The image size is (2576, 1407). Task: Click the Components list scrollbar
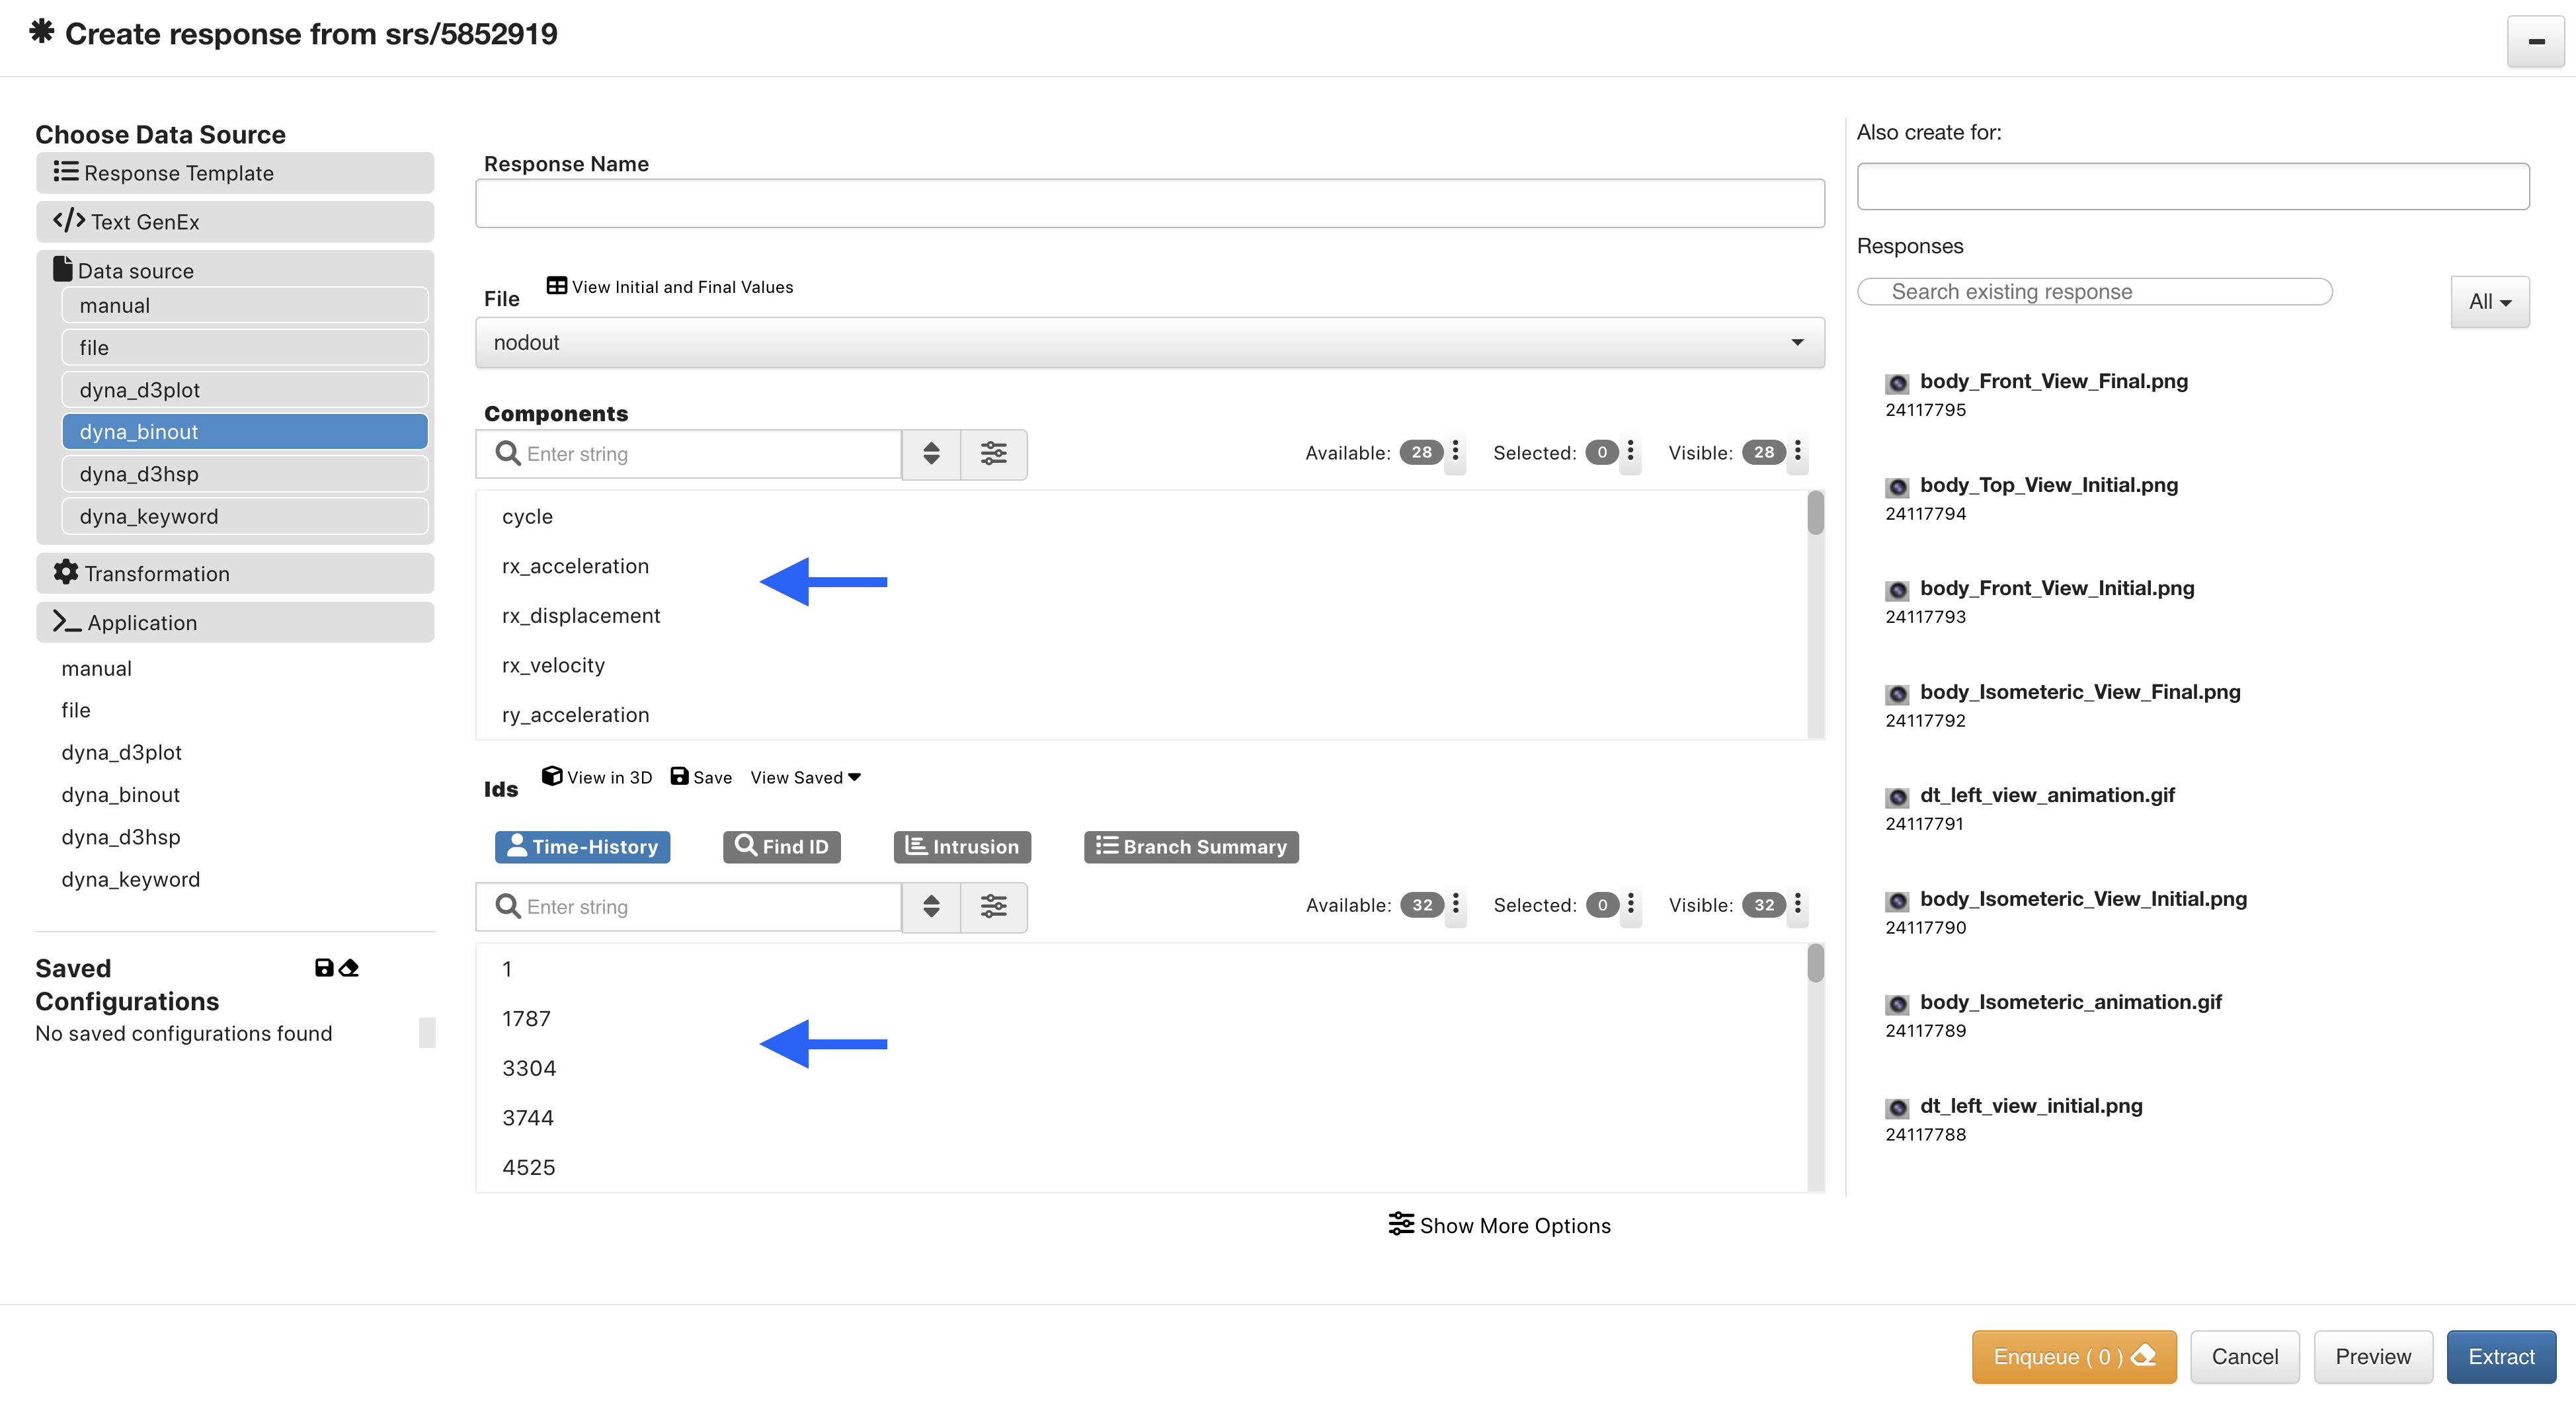(x=1815, y=615)
